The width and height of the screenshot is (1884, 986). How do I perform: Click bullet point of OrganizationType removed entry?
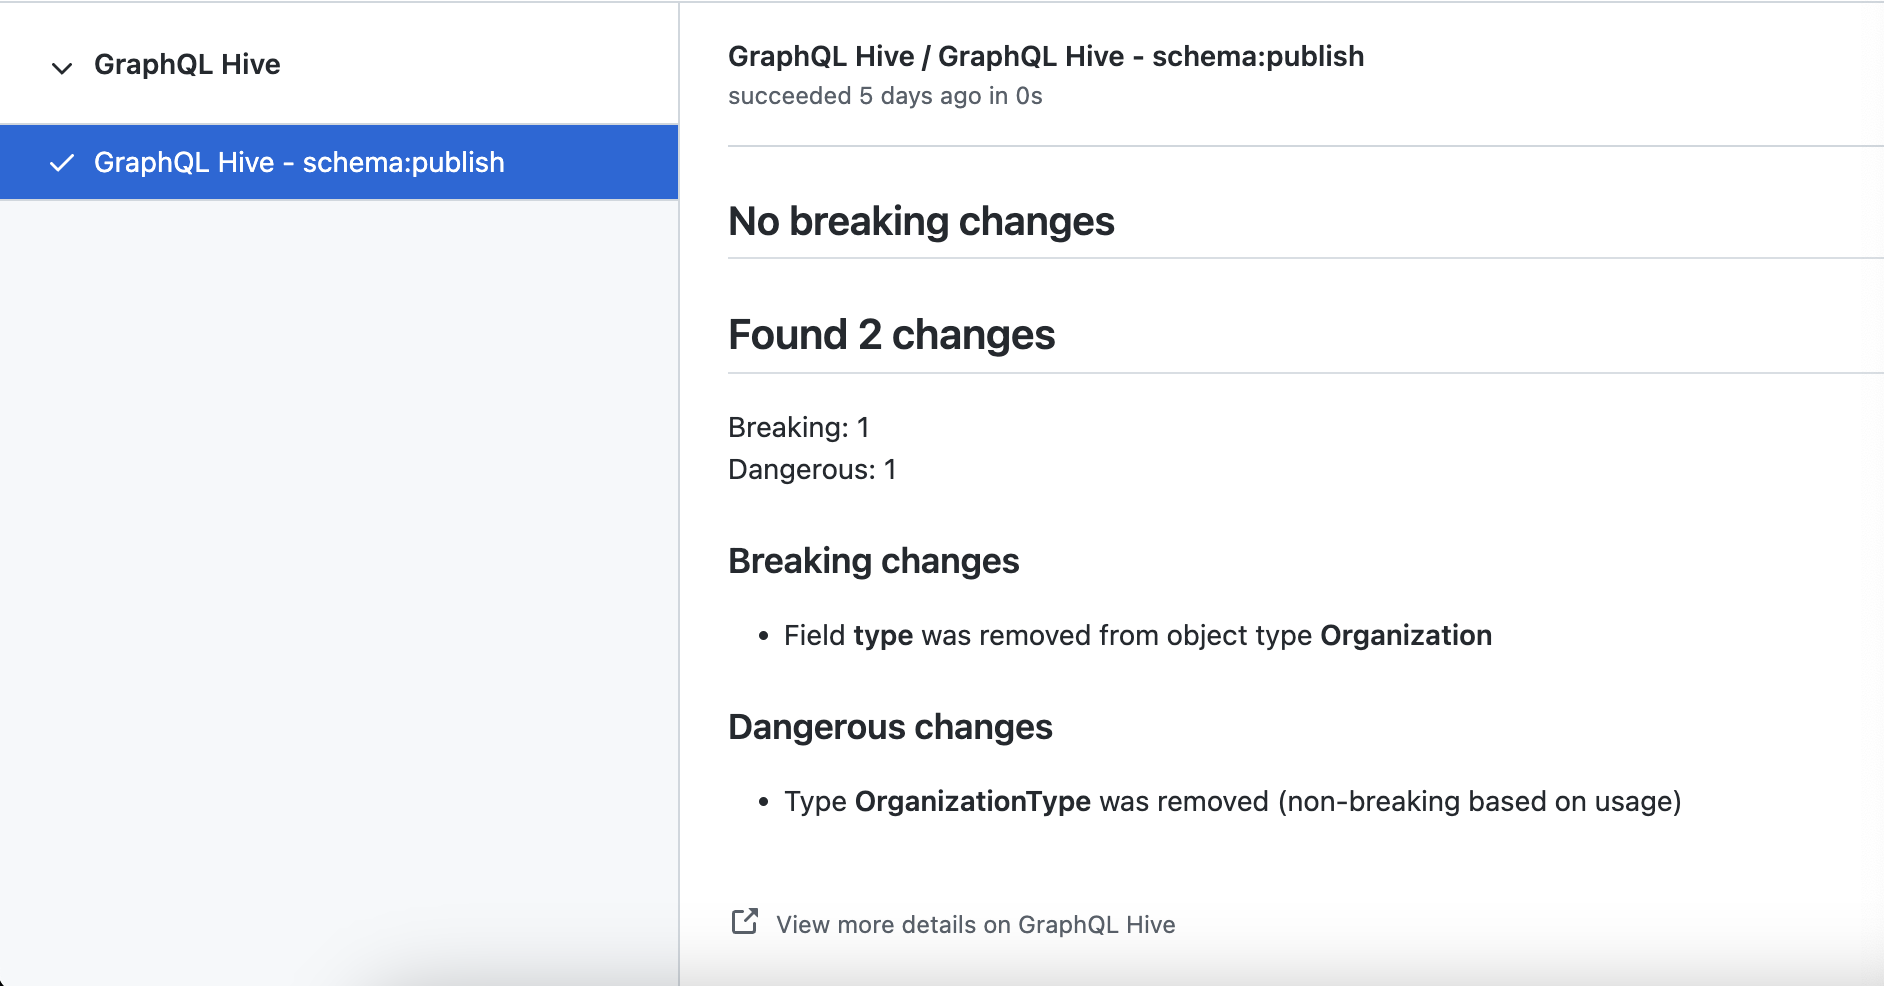(764, 802)
